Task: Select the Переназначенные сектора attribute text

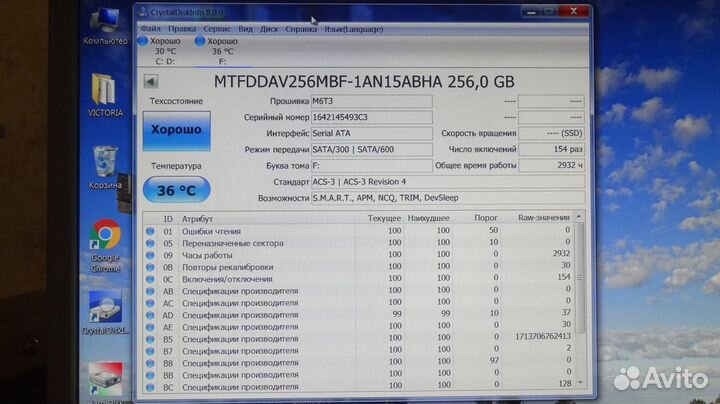Action: click(x=233, y=243)
